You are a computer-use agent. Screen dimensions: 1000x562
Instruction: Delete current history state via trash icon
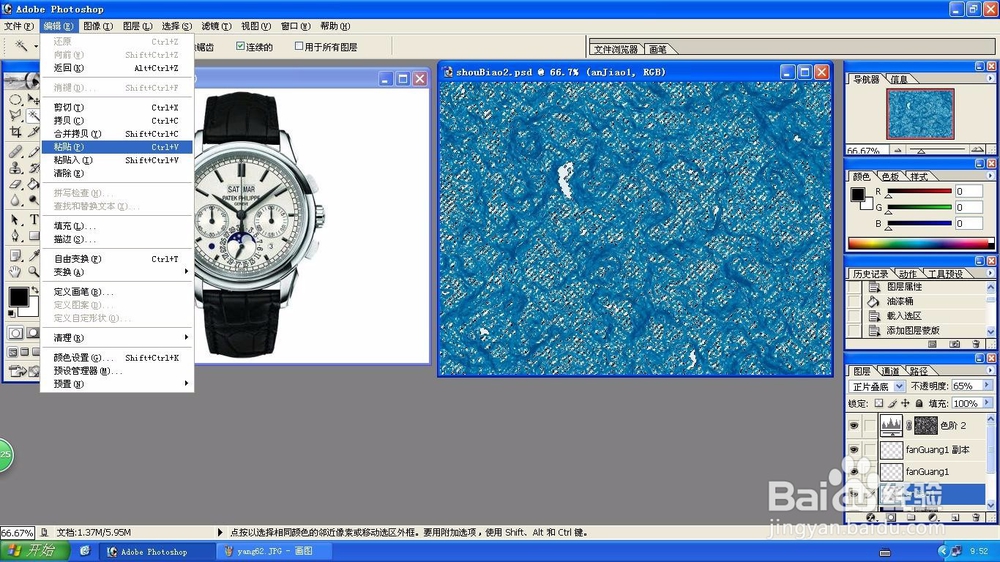click(976, 344)
